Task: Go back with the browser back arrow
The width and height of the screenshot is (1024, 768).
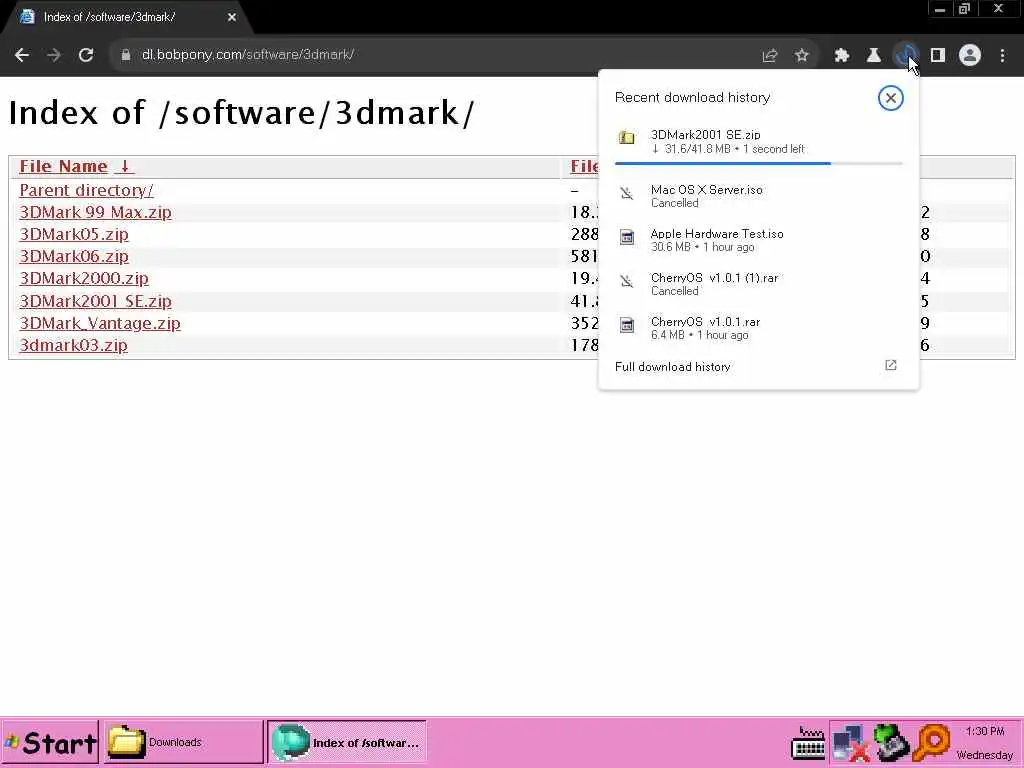Action: click(22, 55)
